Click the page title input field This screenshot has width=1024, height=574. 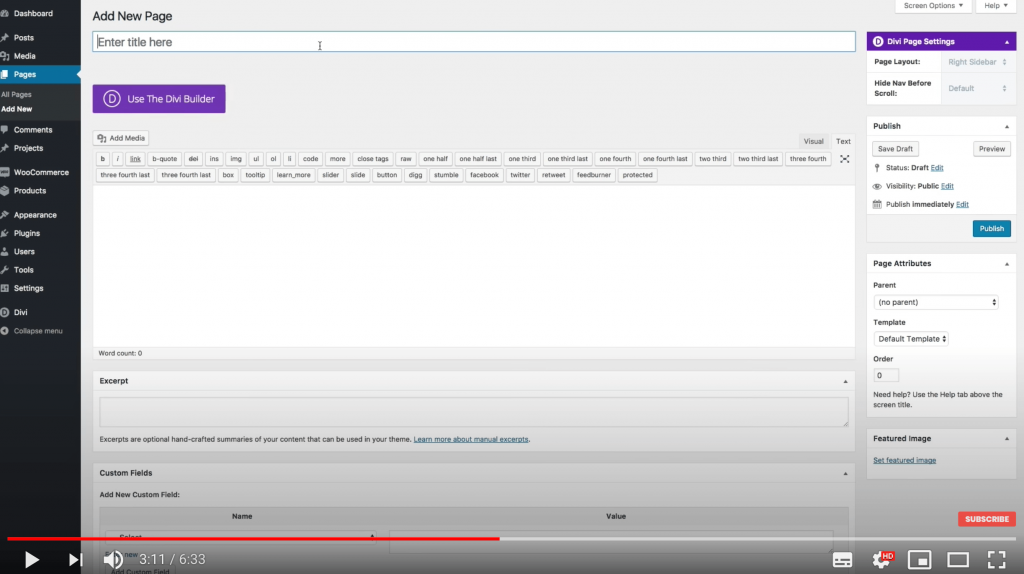[473, 42]
